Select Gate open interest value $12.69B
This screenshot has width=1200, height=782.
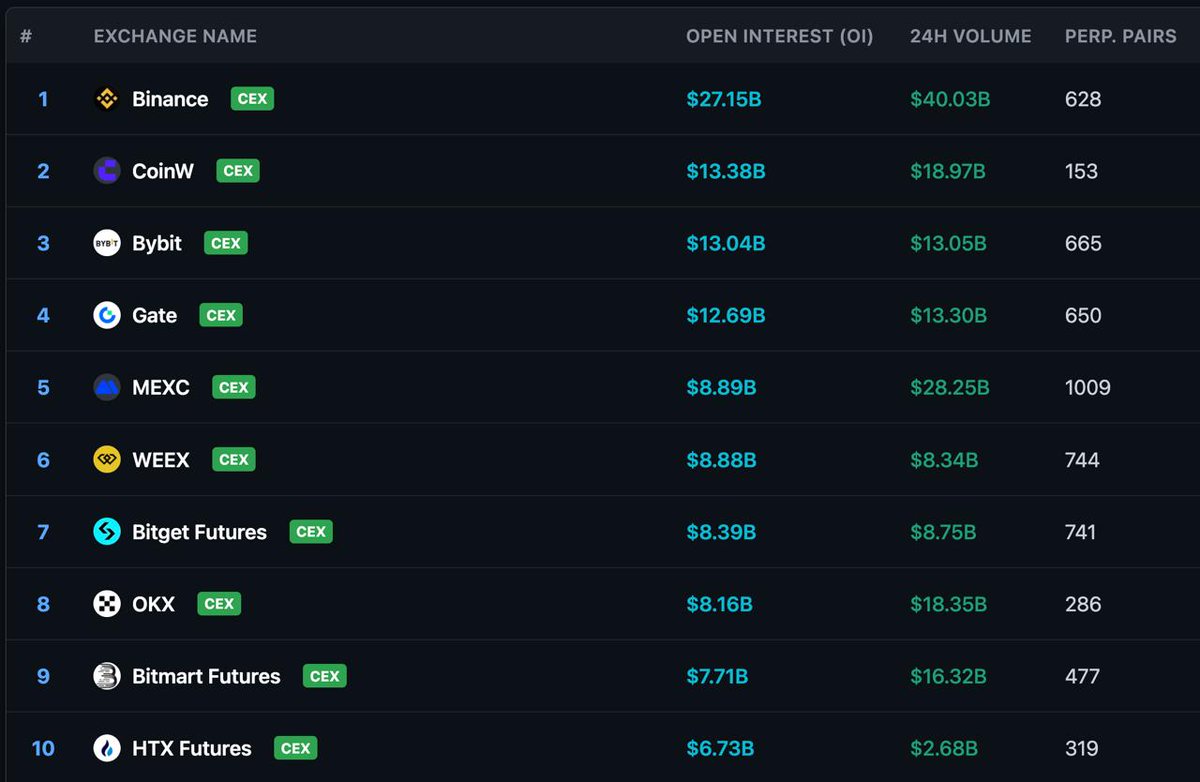pos(726,315)
